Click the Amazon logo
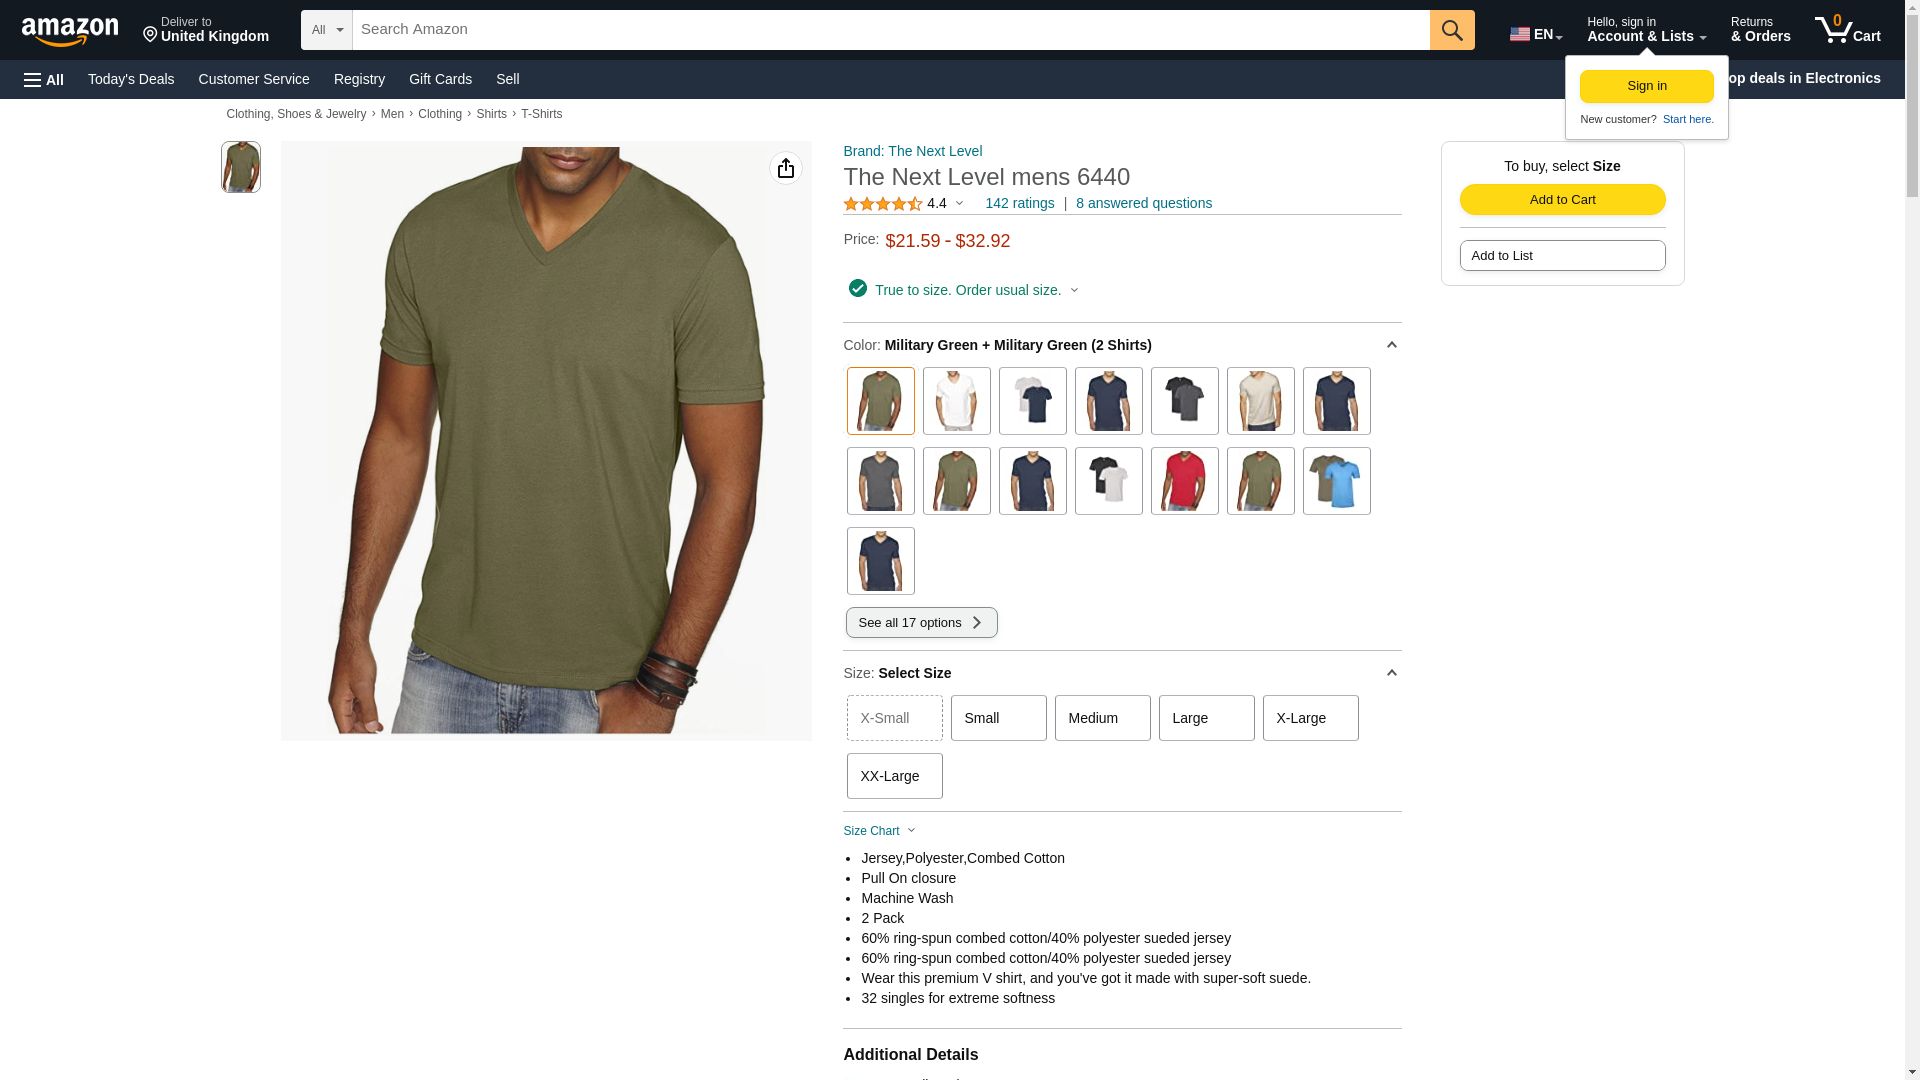Viewport: 1920px width, 1080px height. 70,31
